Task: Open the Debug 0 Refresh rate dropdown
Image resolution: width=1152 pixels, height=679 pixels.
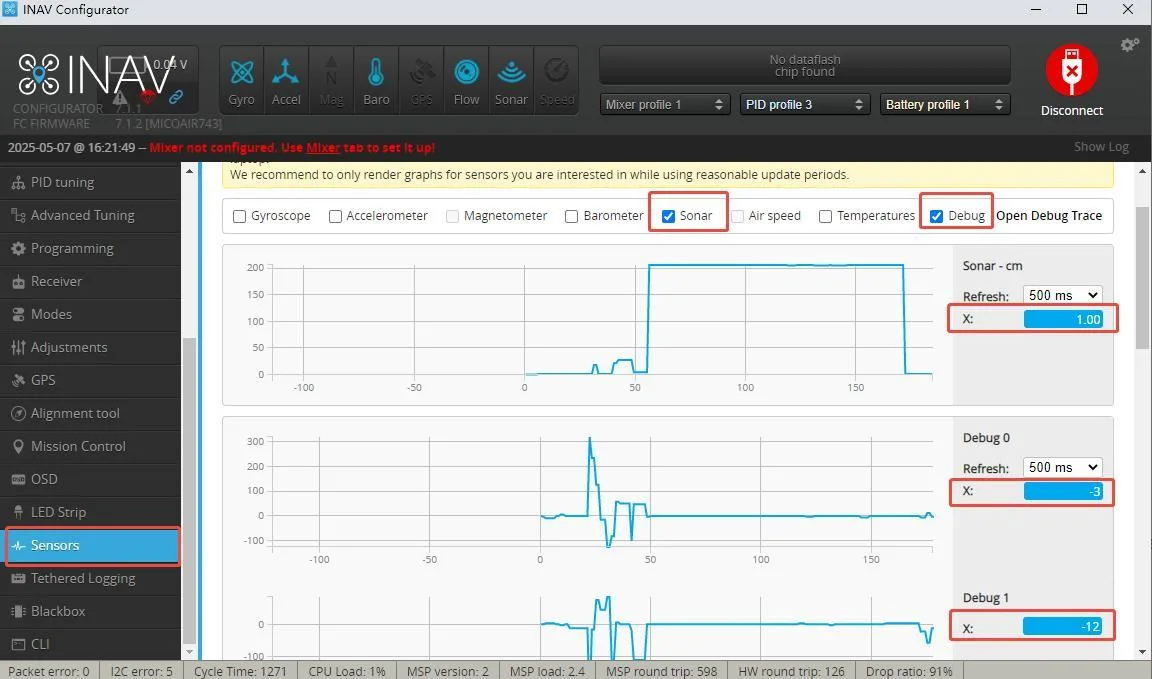Action: 1062,467
